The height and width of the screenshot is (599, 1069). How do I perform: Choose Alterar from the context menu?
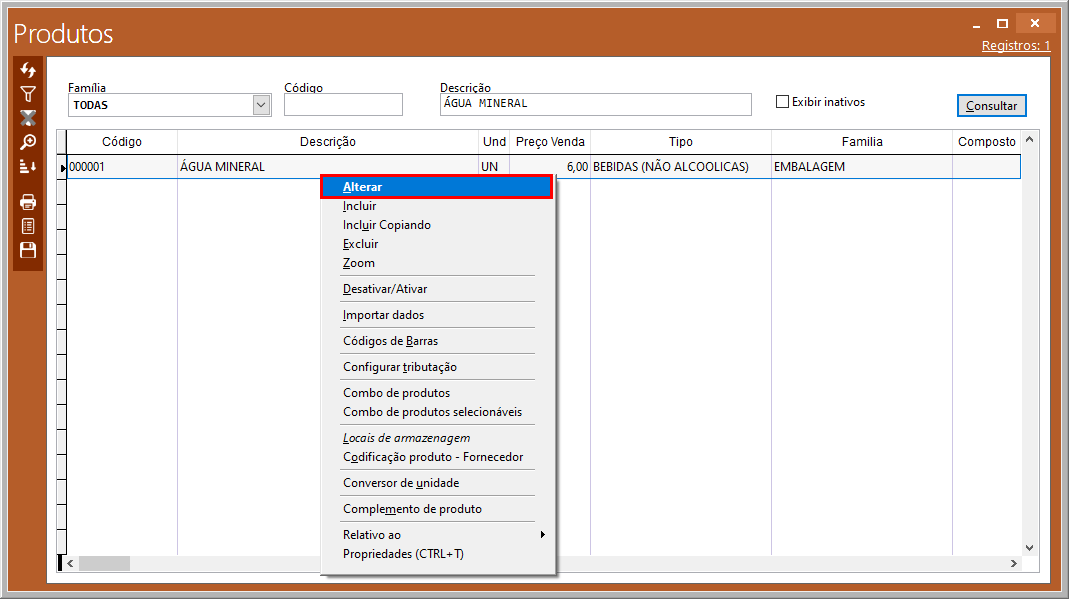click(362, 187)
